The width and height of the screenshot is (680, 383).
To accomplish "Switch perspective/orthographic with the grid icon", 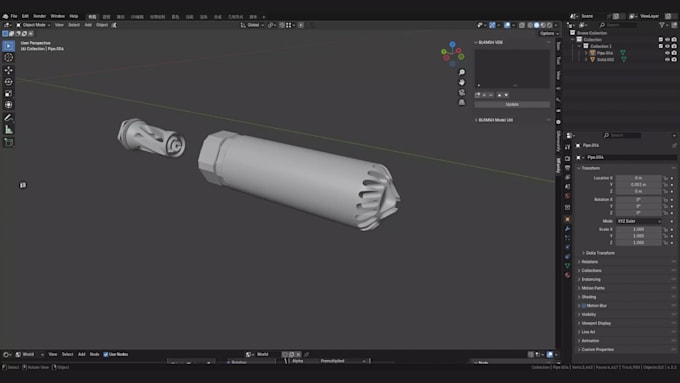I will [x=462, y=102].
